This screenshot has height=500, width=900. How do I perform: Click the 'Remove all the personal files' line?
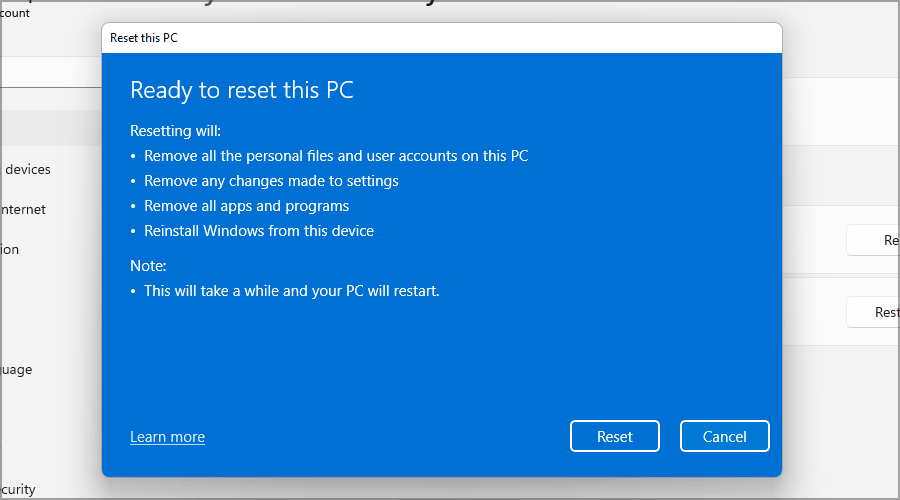(336, 156)
